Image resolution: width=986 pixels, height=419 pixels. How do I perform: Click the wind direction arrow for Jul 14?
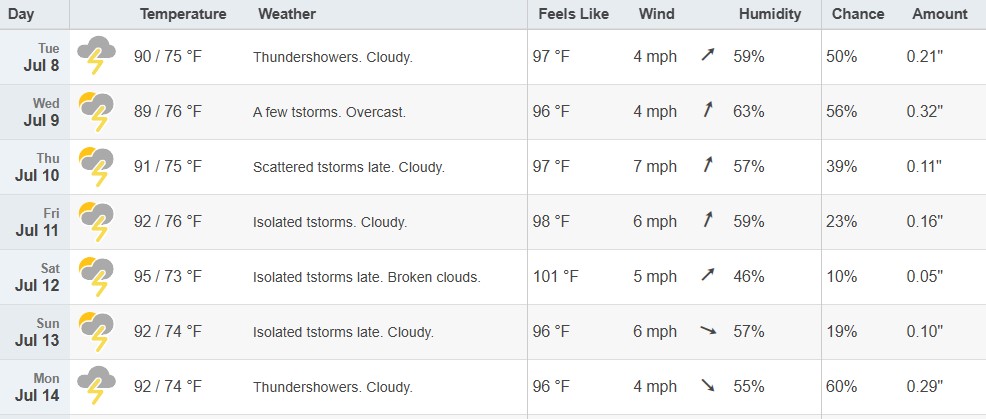point(708,386)
